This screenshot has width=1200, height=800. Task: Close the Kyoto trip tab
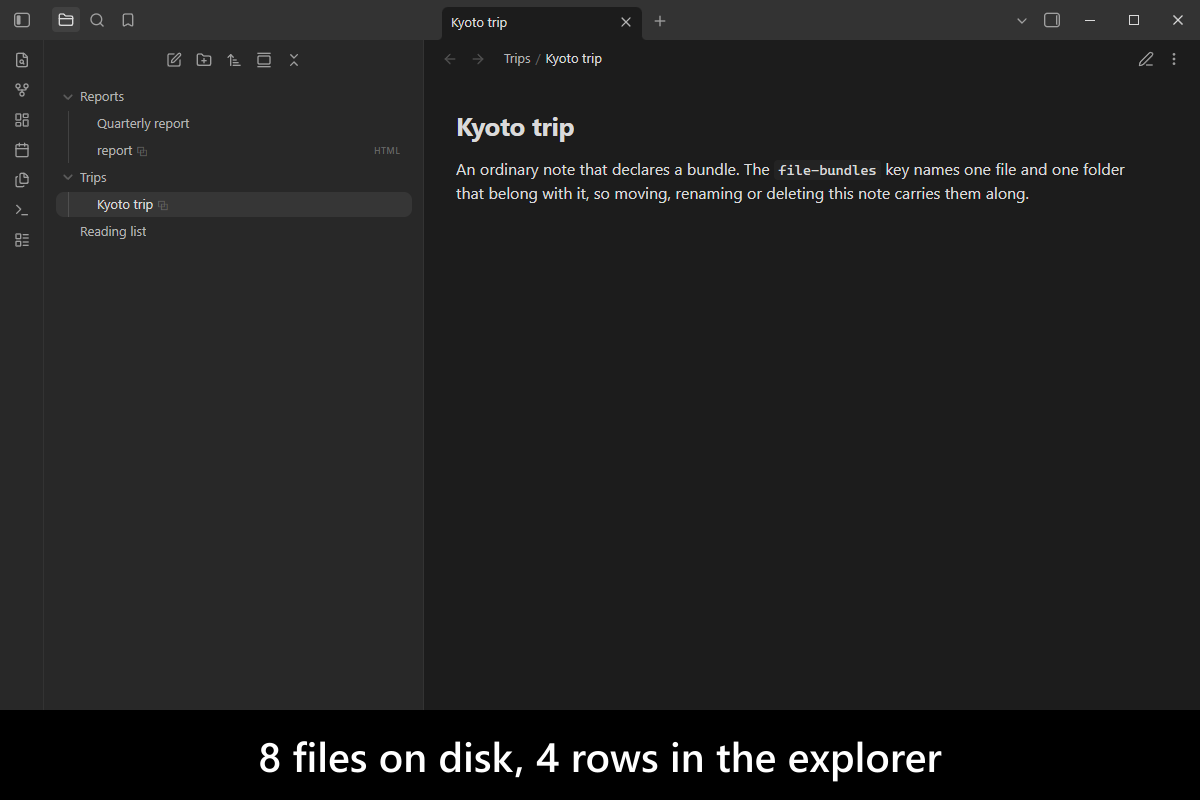point(626,22)
